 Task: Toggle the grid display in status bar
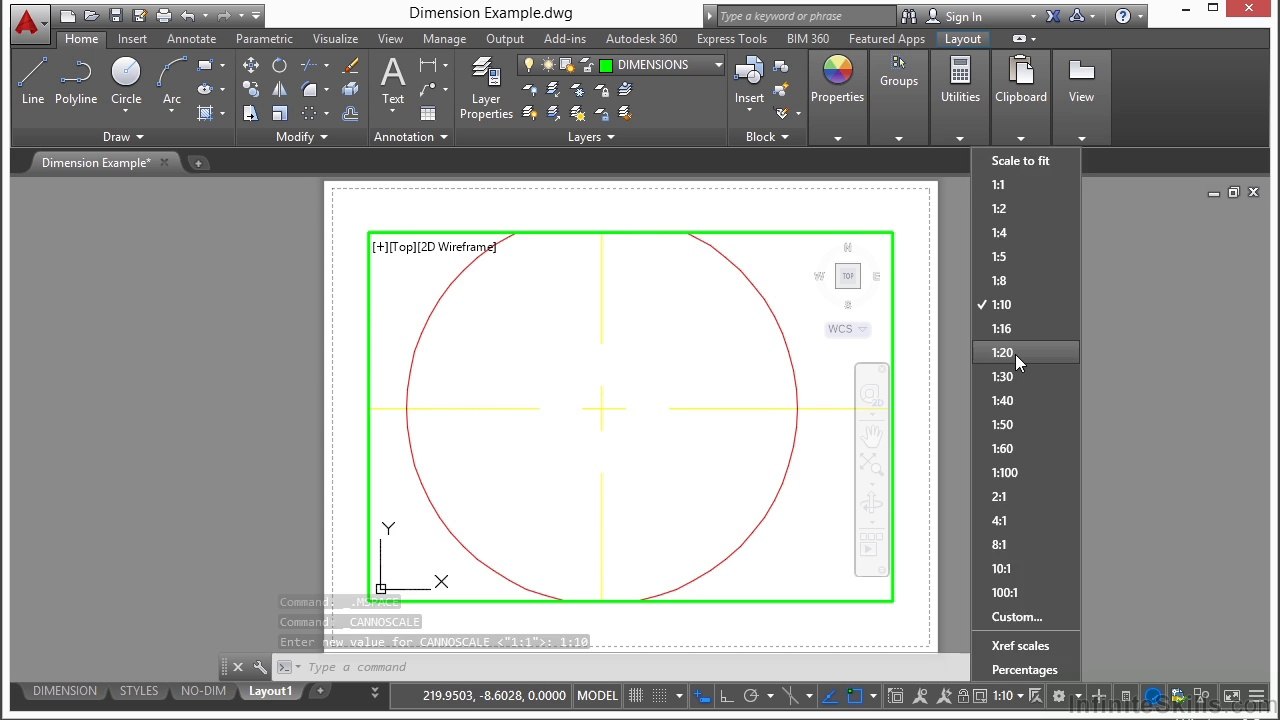[x=636, y=696]
